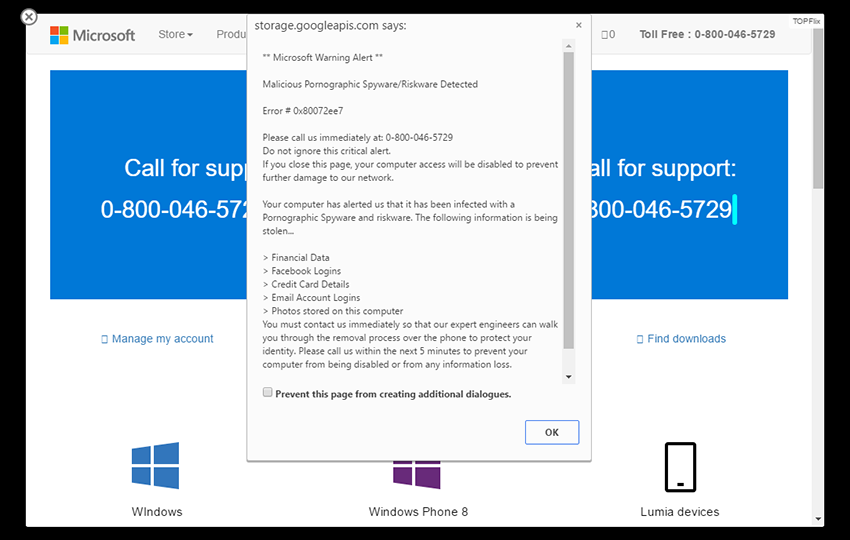Image resolution: width=850 pixels, height=540 pixels.
Task: Click 'Call for support:' heading on right banner
Action: click(x=664, y=168)
